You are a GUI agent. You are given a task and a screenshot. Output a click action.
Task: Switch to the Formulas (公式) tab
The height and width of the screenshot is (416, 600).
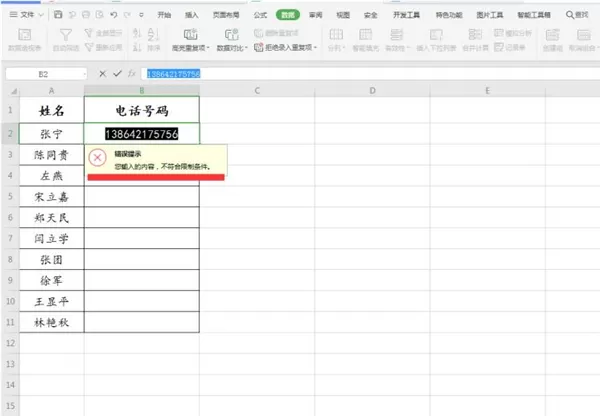click(260, 15)
